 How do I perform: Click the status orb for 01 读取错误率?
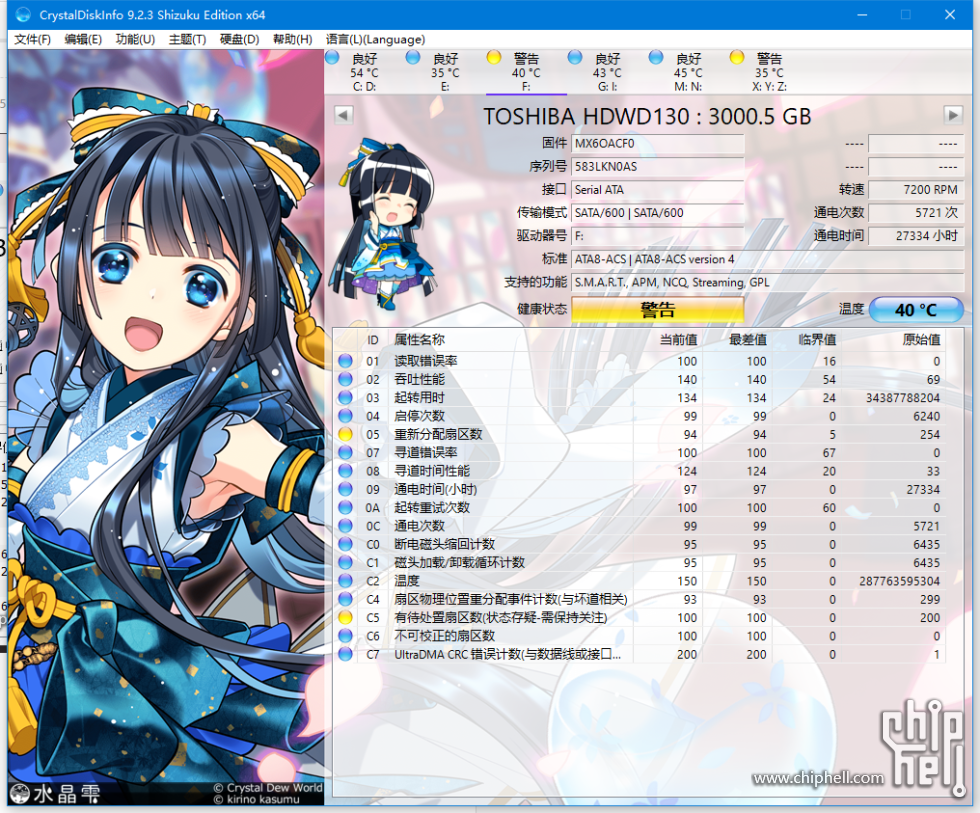pos(345,361)
